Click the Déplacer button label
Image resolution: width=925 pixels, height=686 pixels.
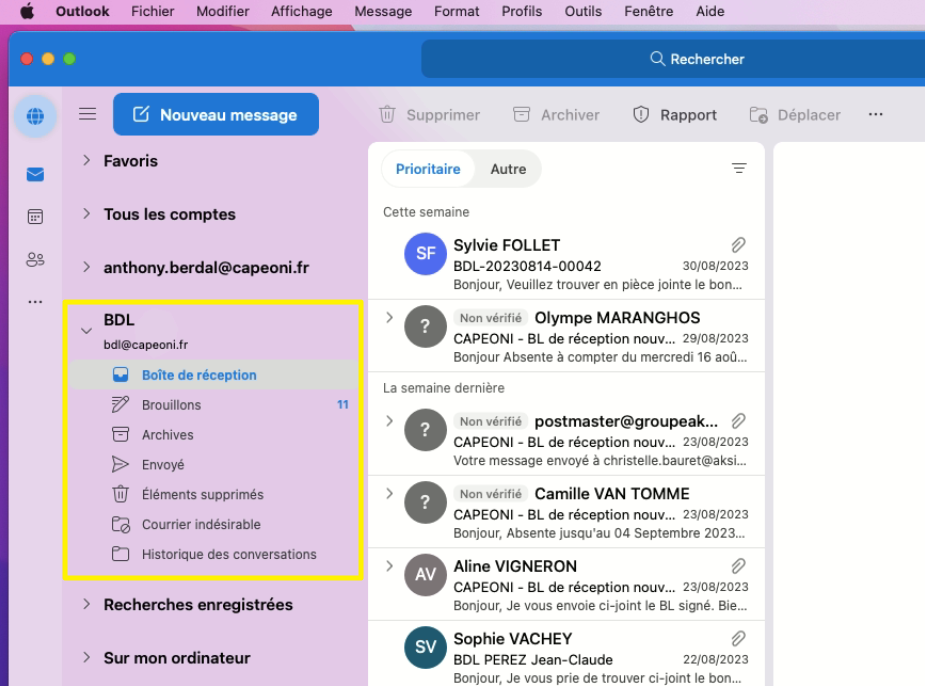(809, 115)
